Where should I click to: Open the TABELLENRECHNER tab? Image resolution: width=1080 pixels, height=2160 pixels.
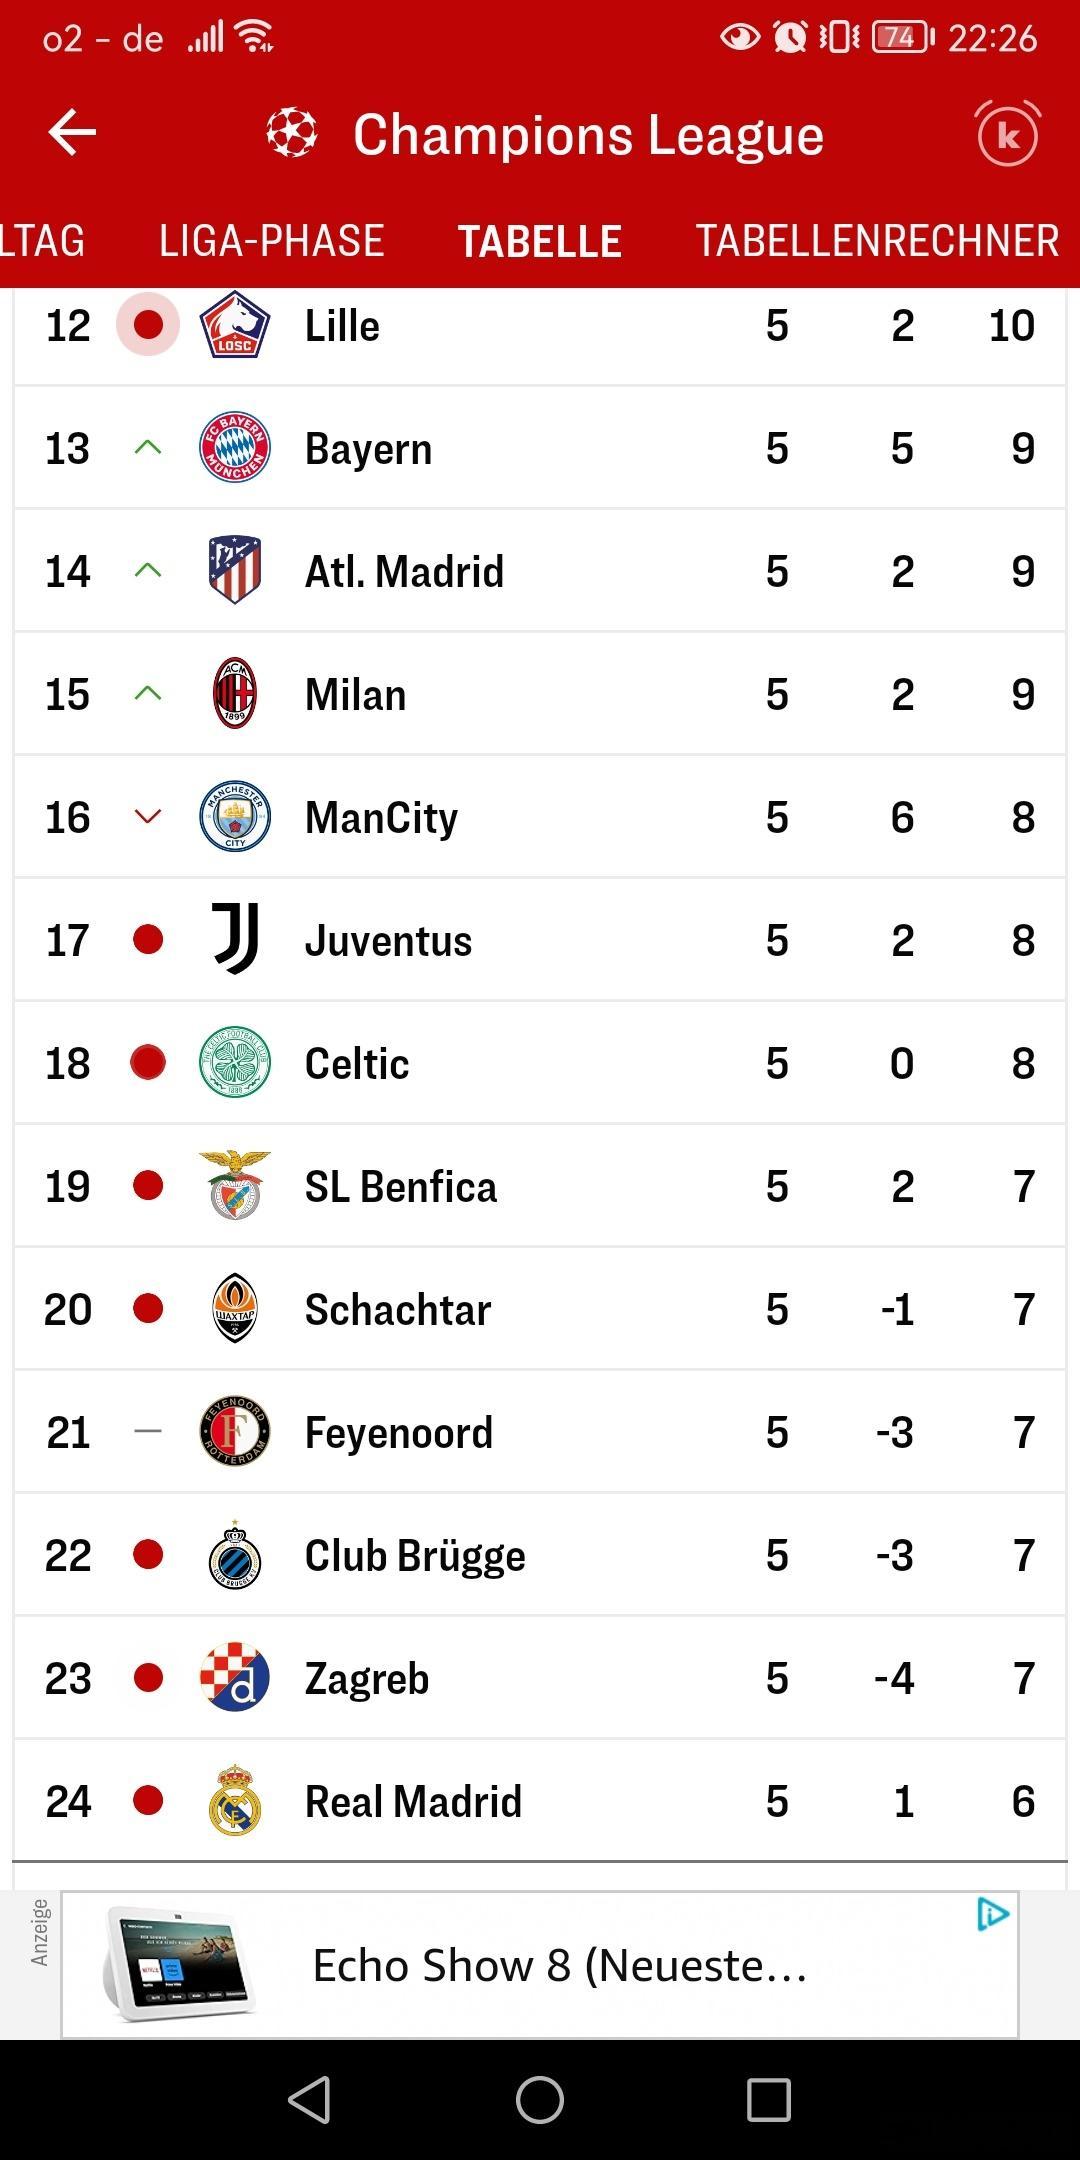[x=877, y=241]
